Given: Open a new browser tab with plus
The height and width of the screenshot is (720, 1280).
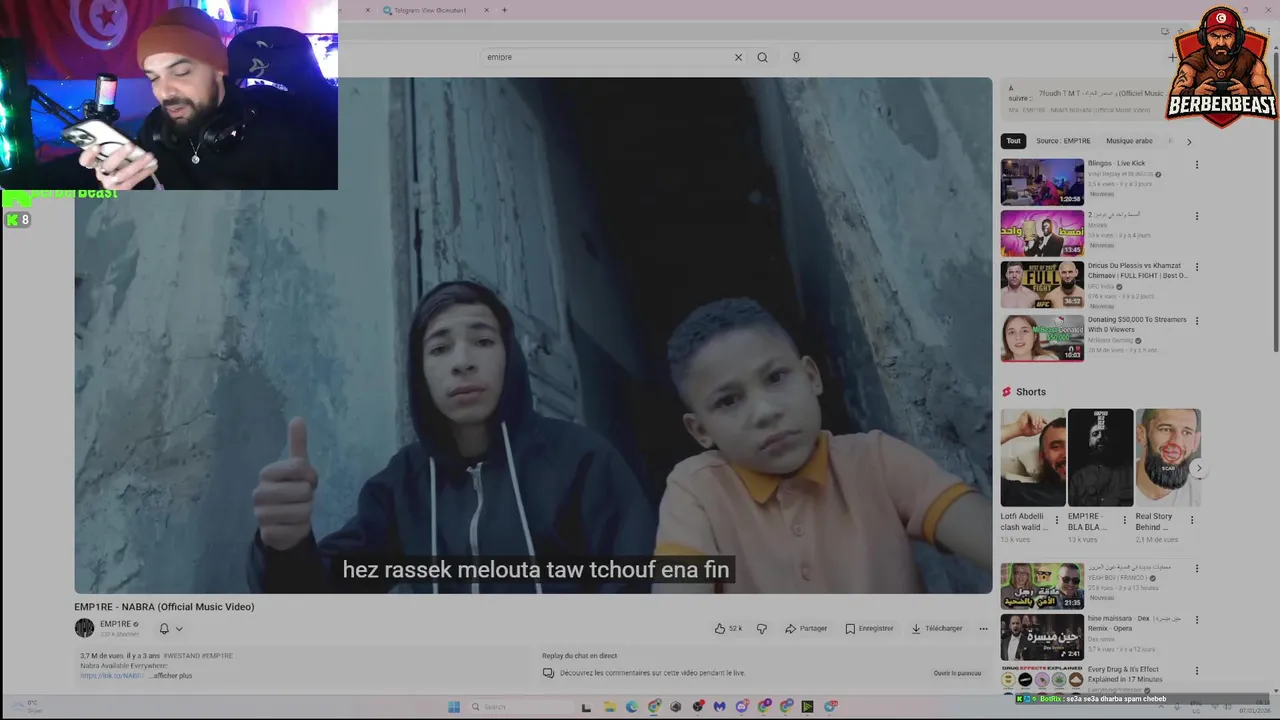Looking at the screenshot, I should 504,10.
